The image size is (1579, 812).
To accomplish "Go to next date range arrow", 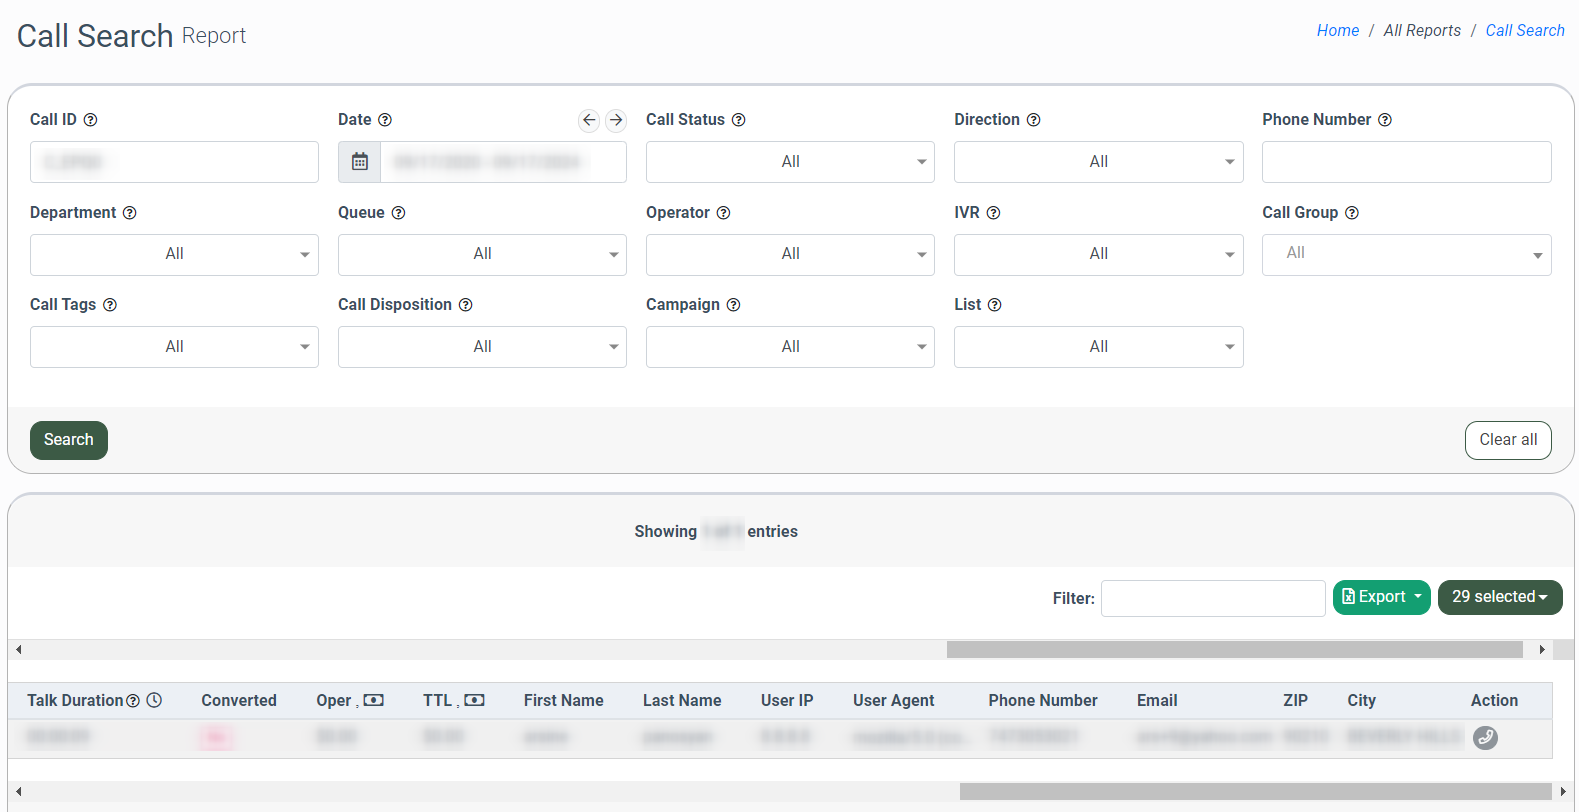I will [x=616, y=120].
